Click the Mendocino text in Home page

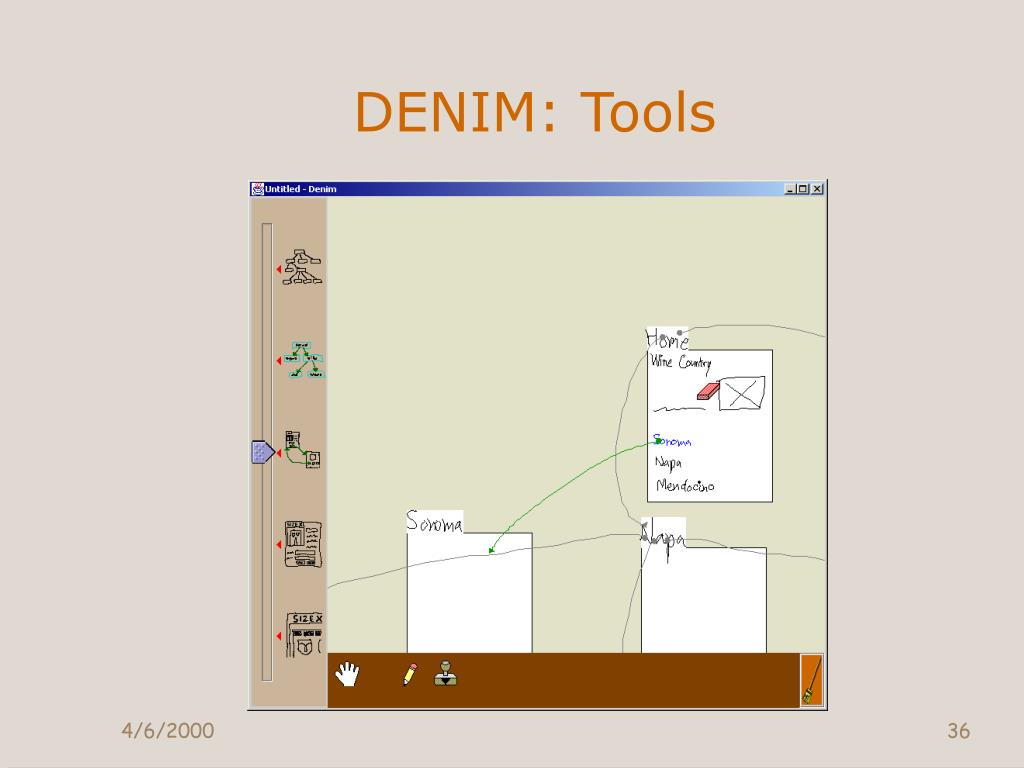click(x=685, y=486)
